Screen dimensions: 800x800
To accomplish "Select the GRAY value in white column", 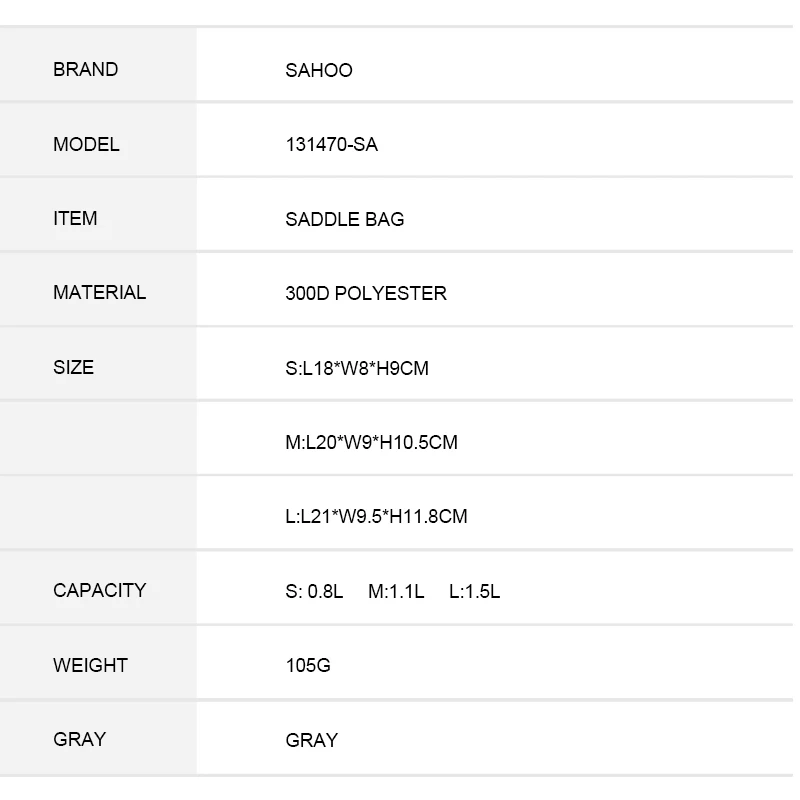I will [x=312, y=741].
